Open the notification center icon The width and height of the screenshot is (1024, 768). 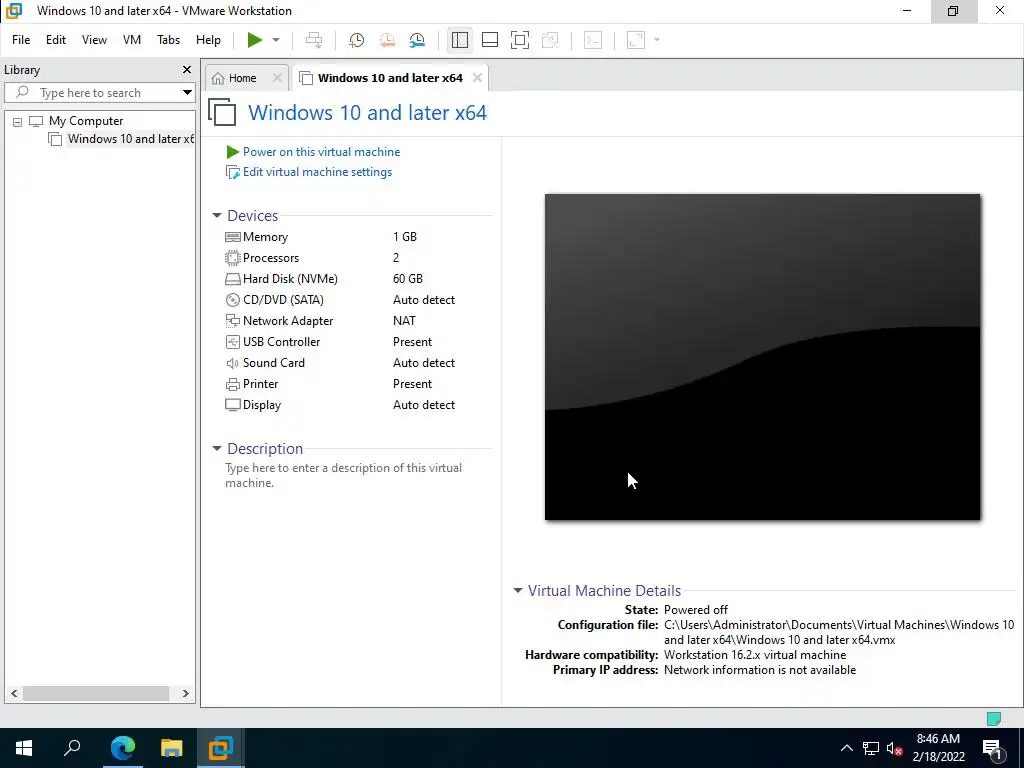pos(992,748)
